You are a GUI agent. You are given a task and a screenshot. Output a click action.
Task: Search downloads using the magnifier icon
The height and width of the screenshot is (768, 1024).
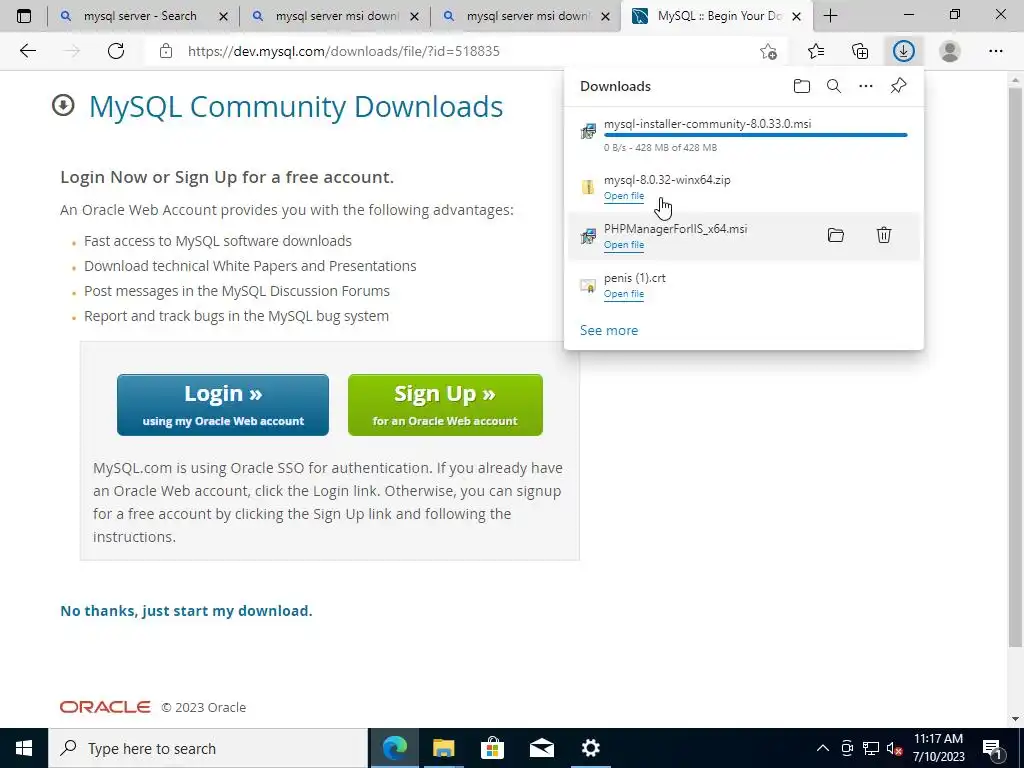[834, 86]
